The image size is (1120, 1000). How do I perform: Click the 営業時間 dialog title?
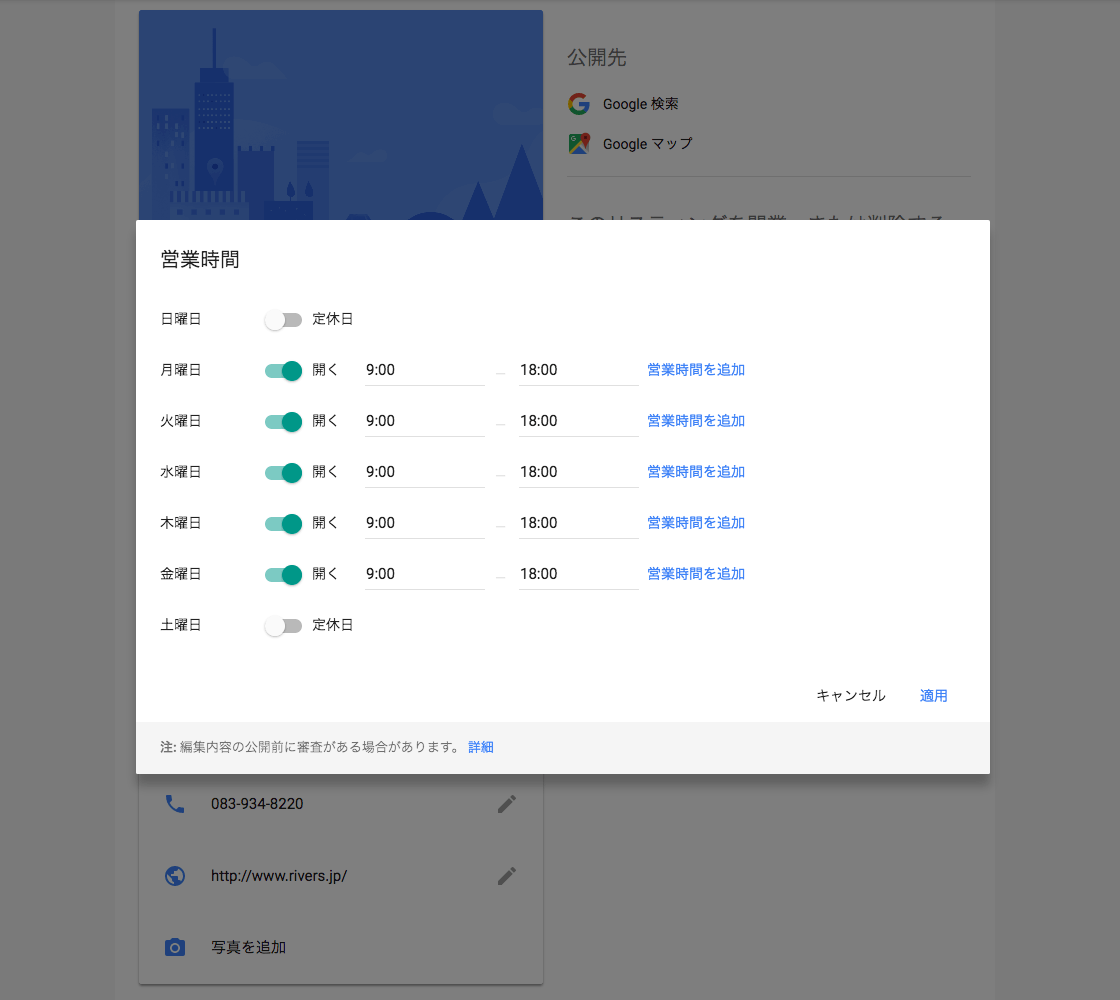click(x=200, y=259)
